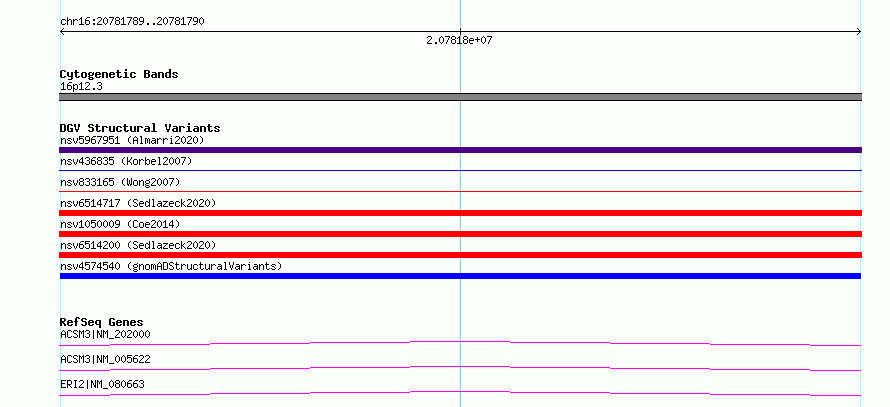Select the RefSeq Genes track heading

pos(102,322)
